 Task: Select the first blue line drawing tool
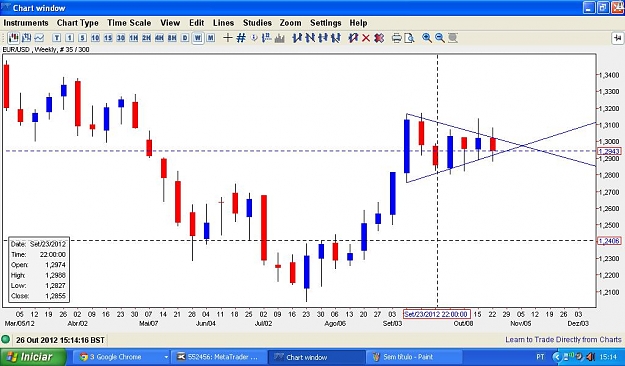tap(297, 38)
